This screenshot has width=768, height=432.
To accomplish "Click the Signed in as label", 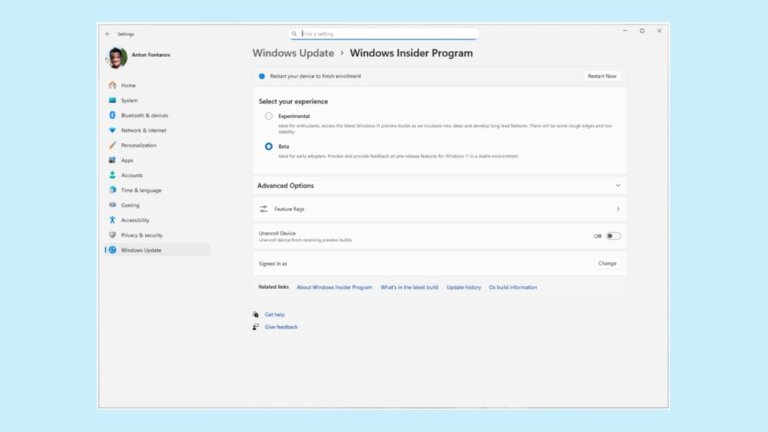I will [x=273, y=264].
